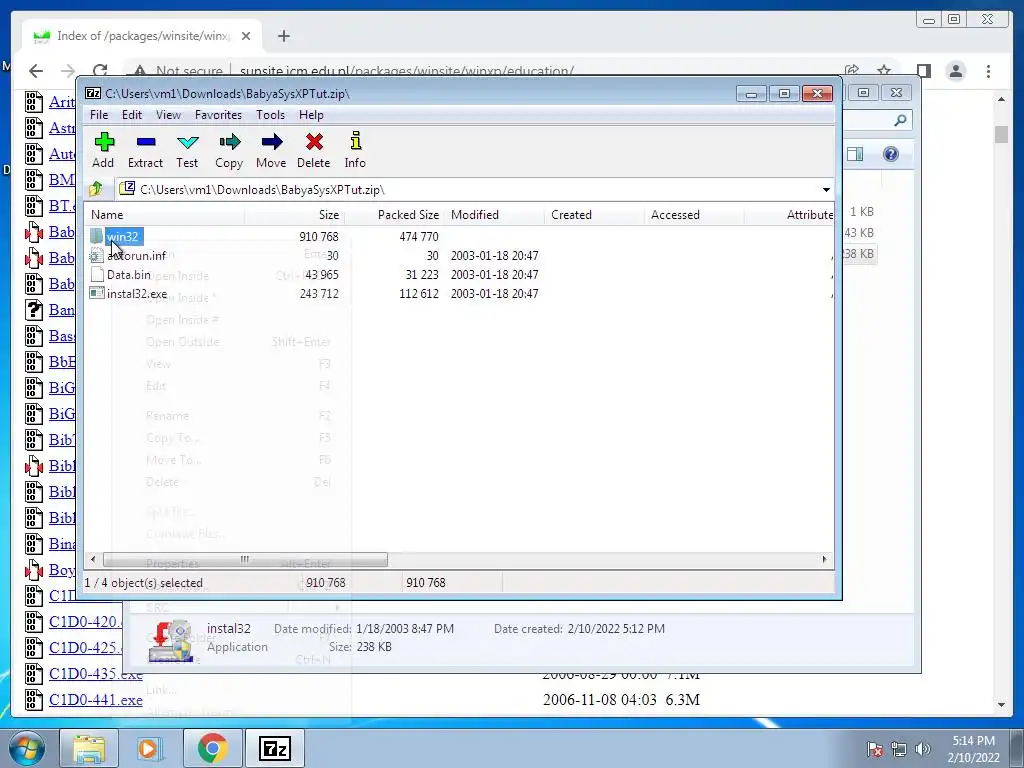Screen dimensions: 1024x768
Task: Click the Explorer search magnifier icon
Action: click(x=901, y=120)
